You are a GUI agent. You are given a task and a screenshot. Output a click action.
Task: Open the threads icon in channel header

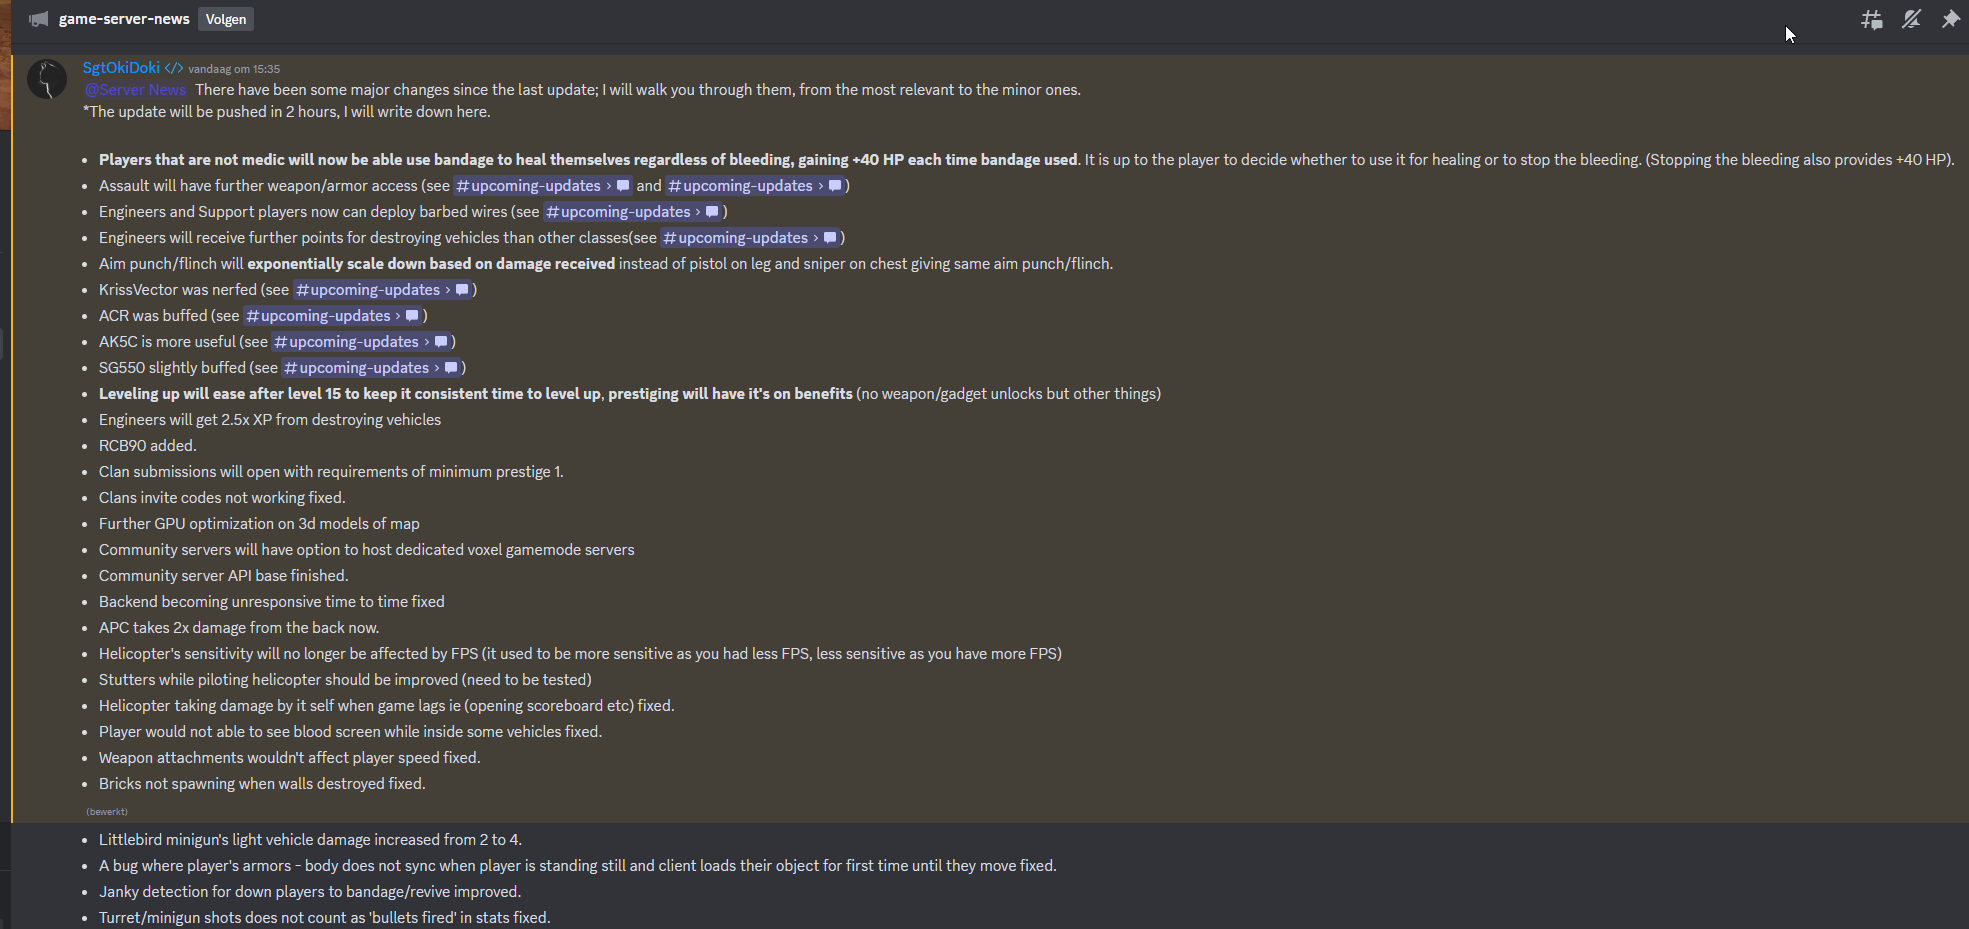[x=1872, y=19]
